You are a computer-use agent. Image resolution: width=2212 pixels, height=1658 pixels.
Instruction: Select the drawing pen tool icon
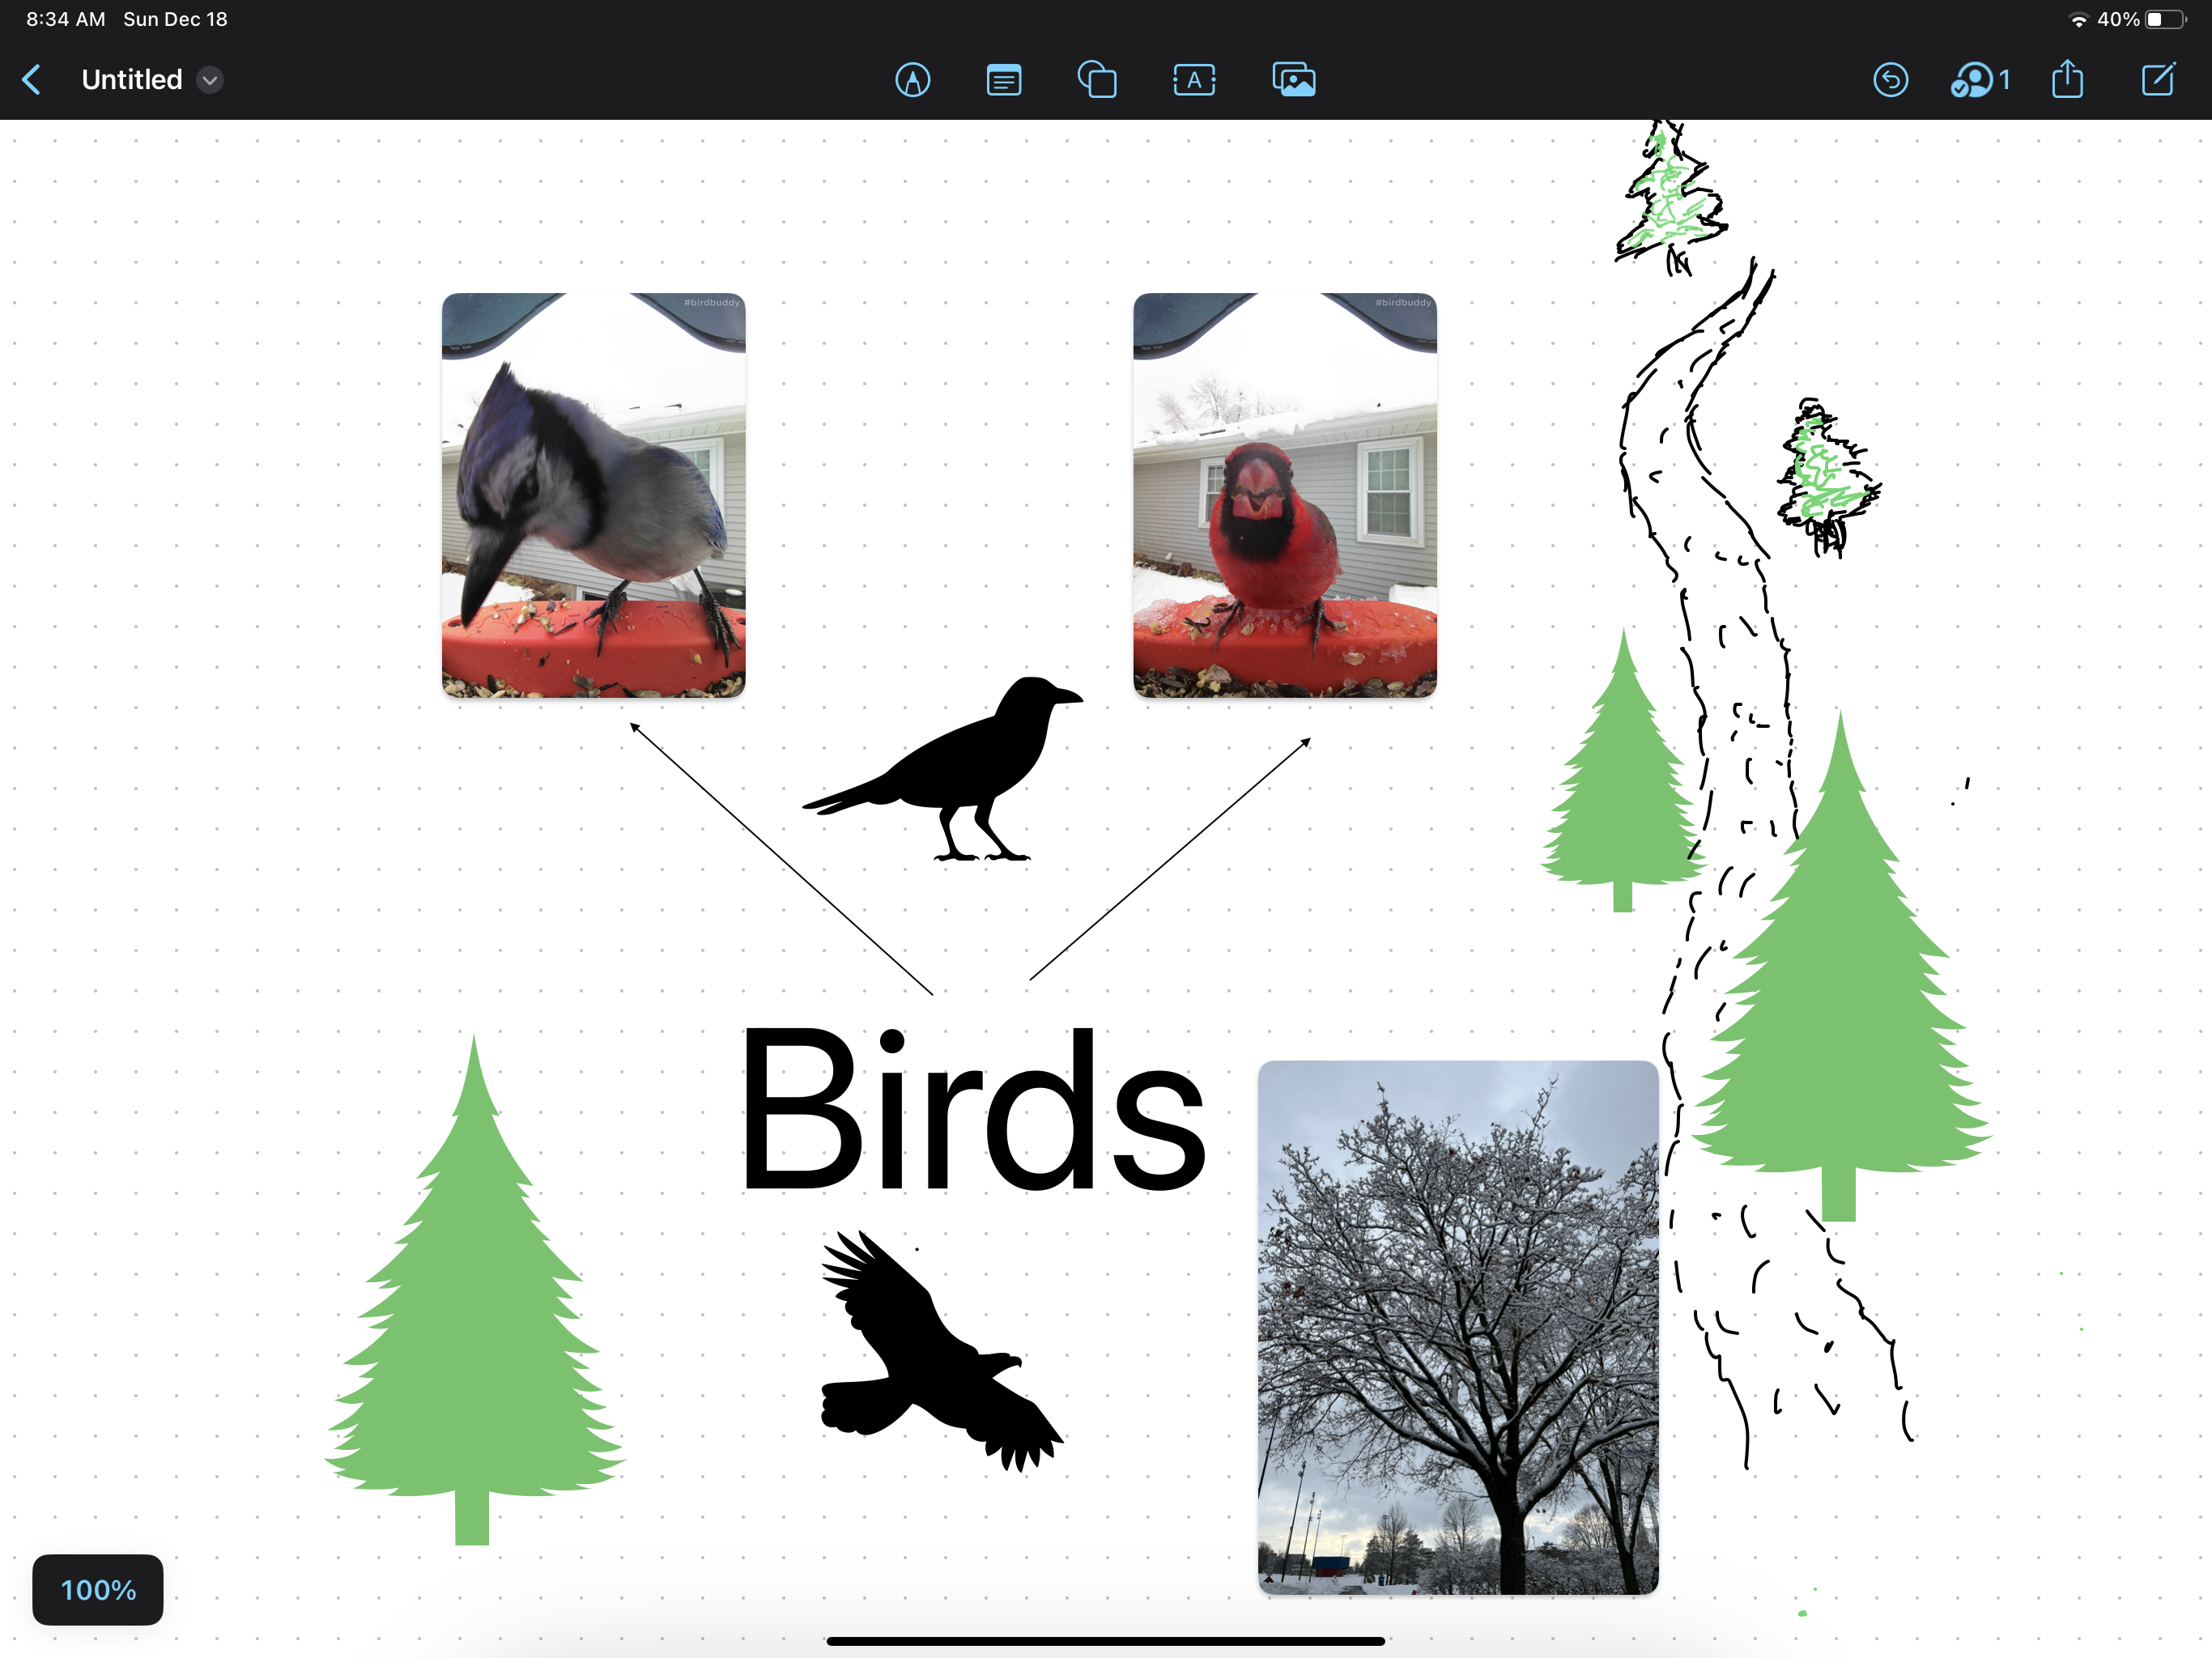pyautogui.click(x=912, y=80)
